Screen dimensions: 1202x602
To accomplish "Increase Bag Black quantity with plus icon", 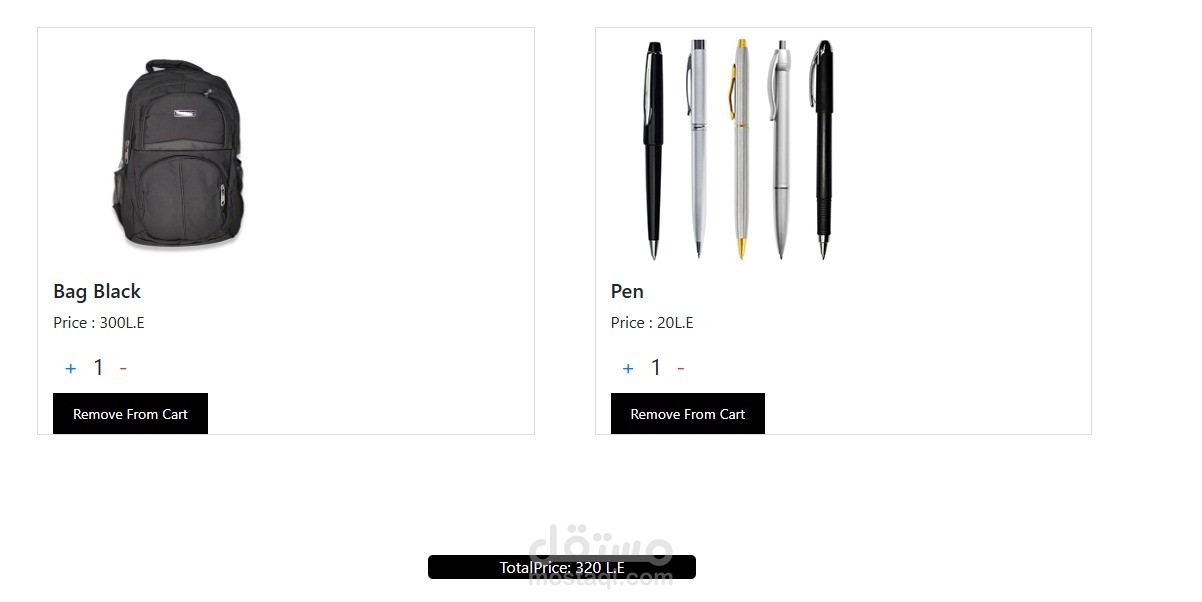I will [70, 368].
